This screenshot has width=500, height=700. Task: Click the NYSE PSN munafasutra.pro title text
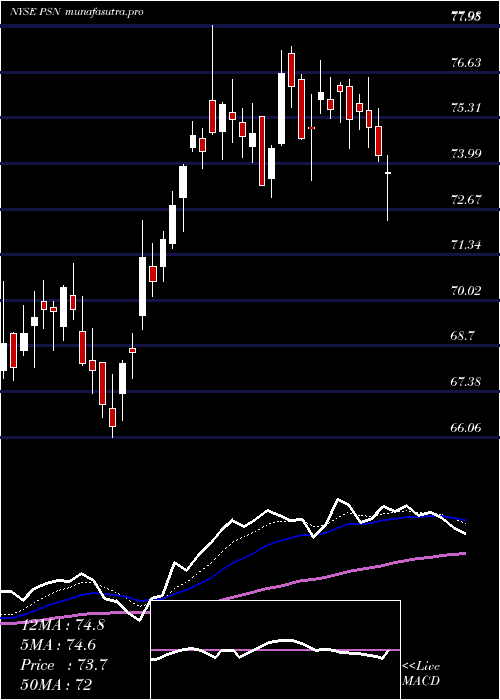pyautogui.click(x=77, y=12)
